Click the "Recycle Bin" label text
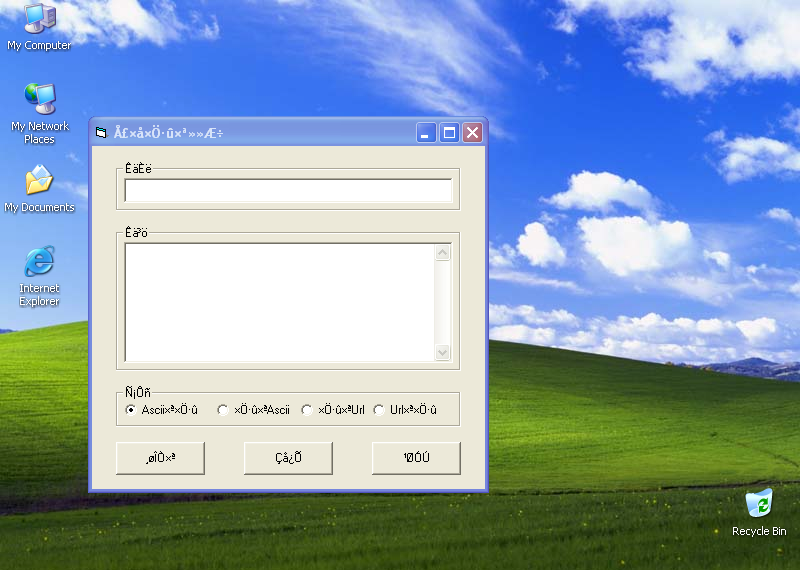This screenshot has height=570, width=800. point(759,531)
